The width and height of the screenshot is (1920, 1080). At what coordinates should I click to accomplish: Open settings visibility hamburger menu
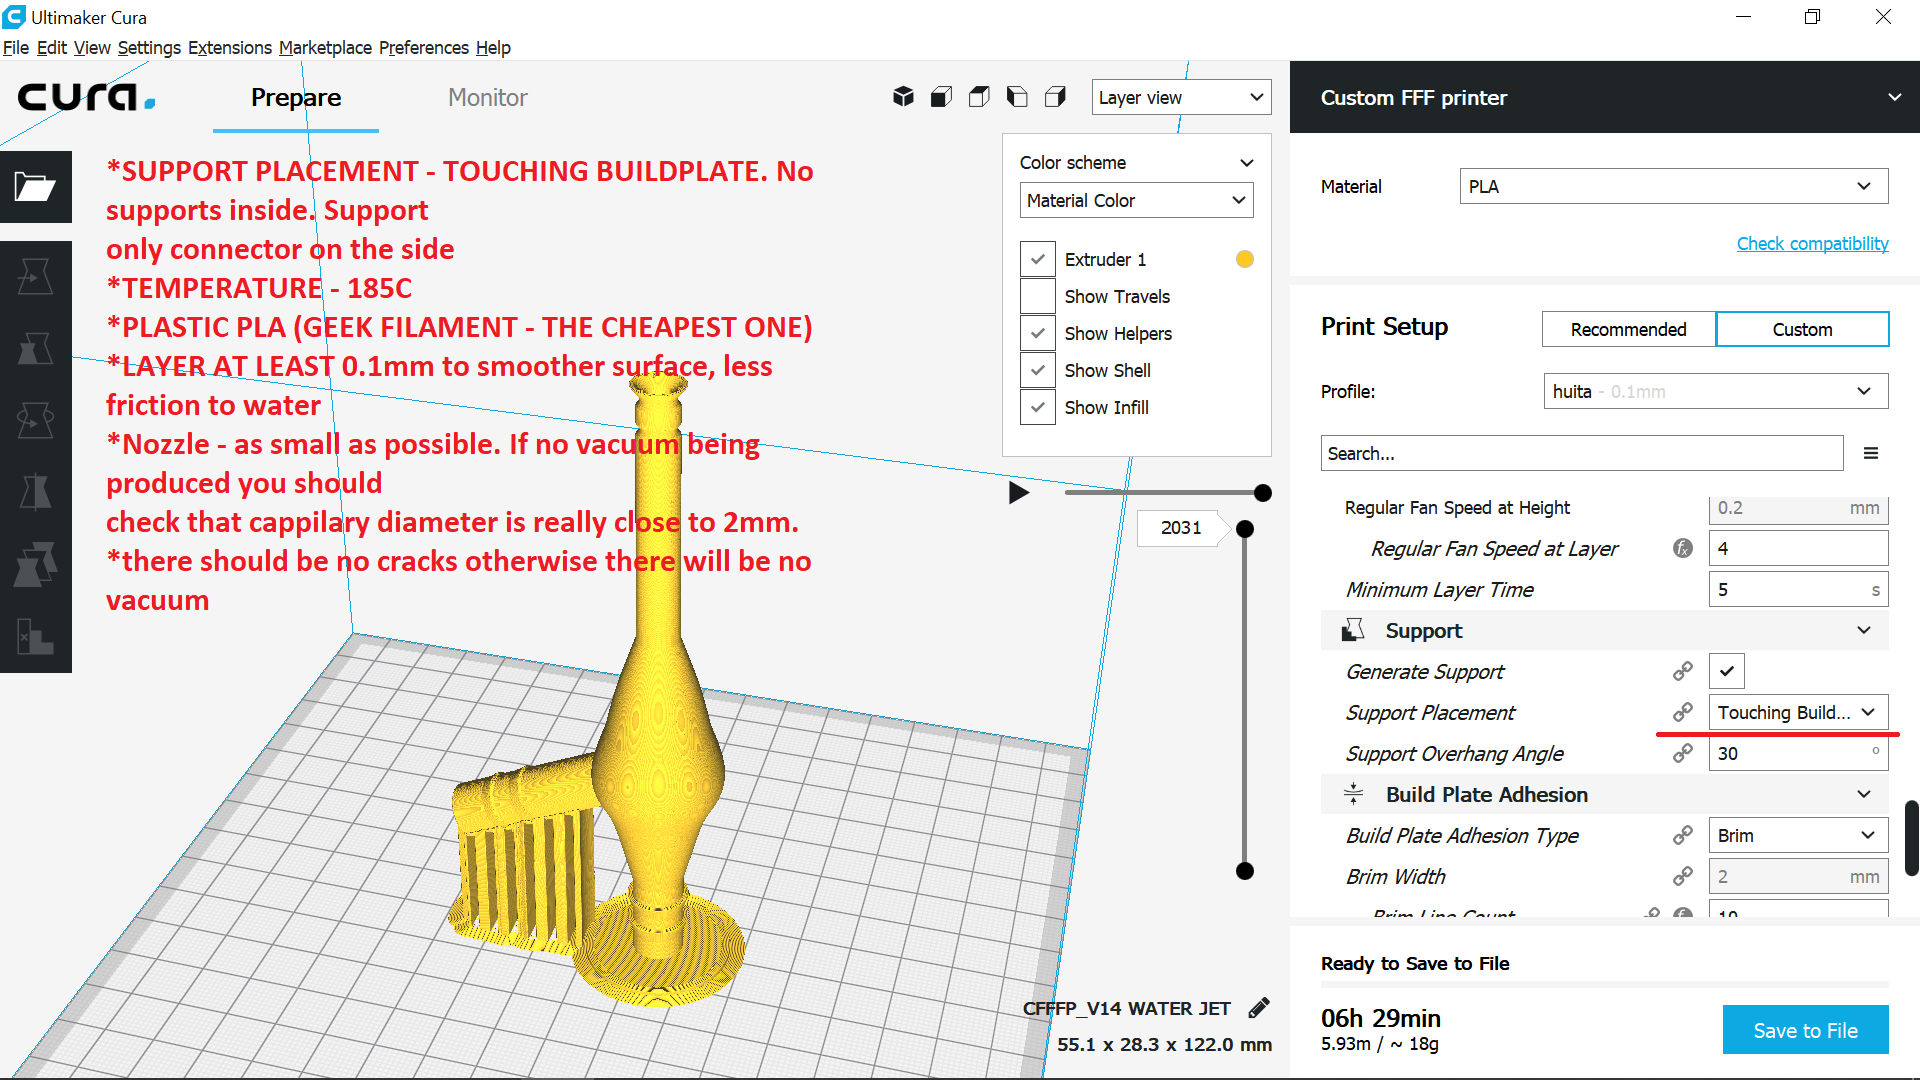[x=1871, y=453]
